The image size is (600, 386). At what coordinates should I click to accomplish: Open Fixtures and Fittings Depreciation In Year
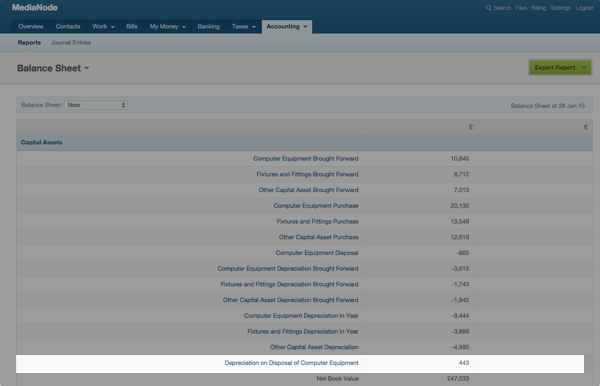303,331
